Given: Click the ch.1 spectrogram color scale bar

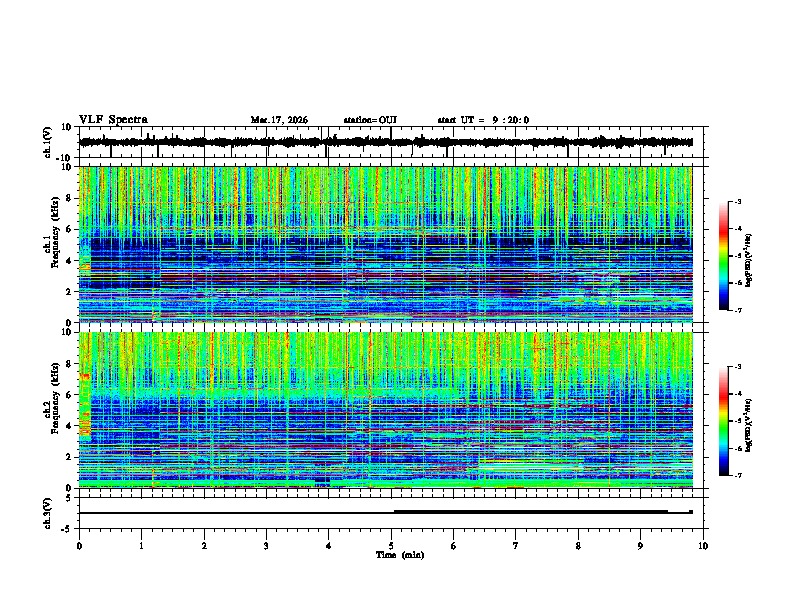Looking at the screenshot, I should click(724, 256).
